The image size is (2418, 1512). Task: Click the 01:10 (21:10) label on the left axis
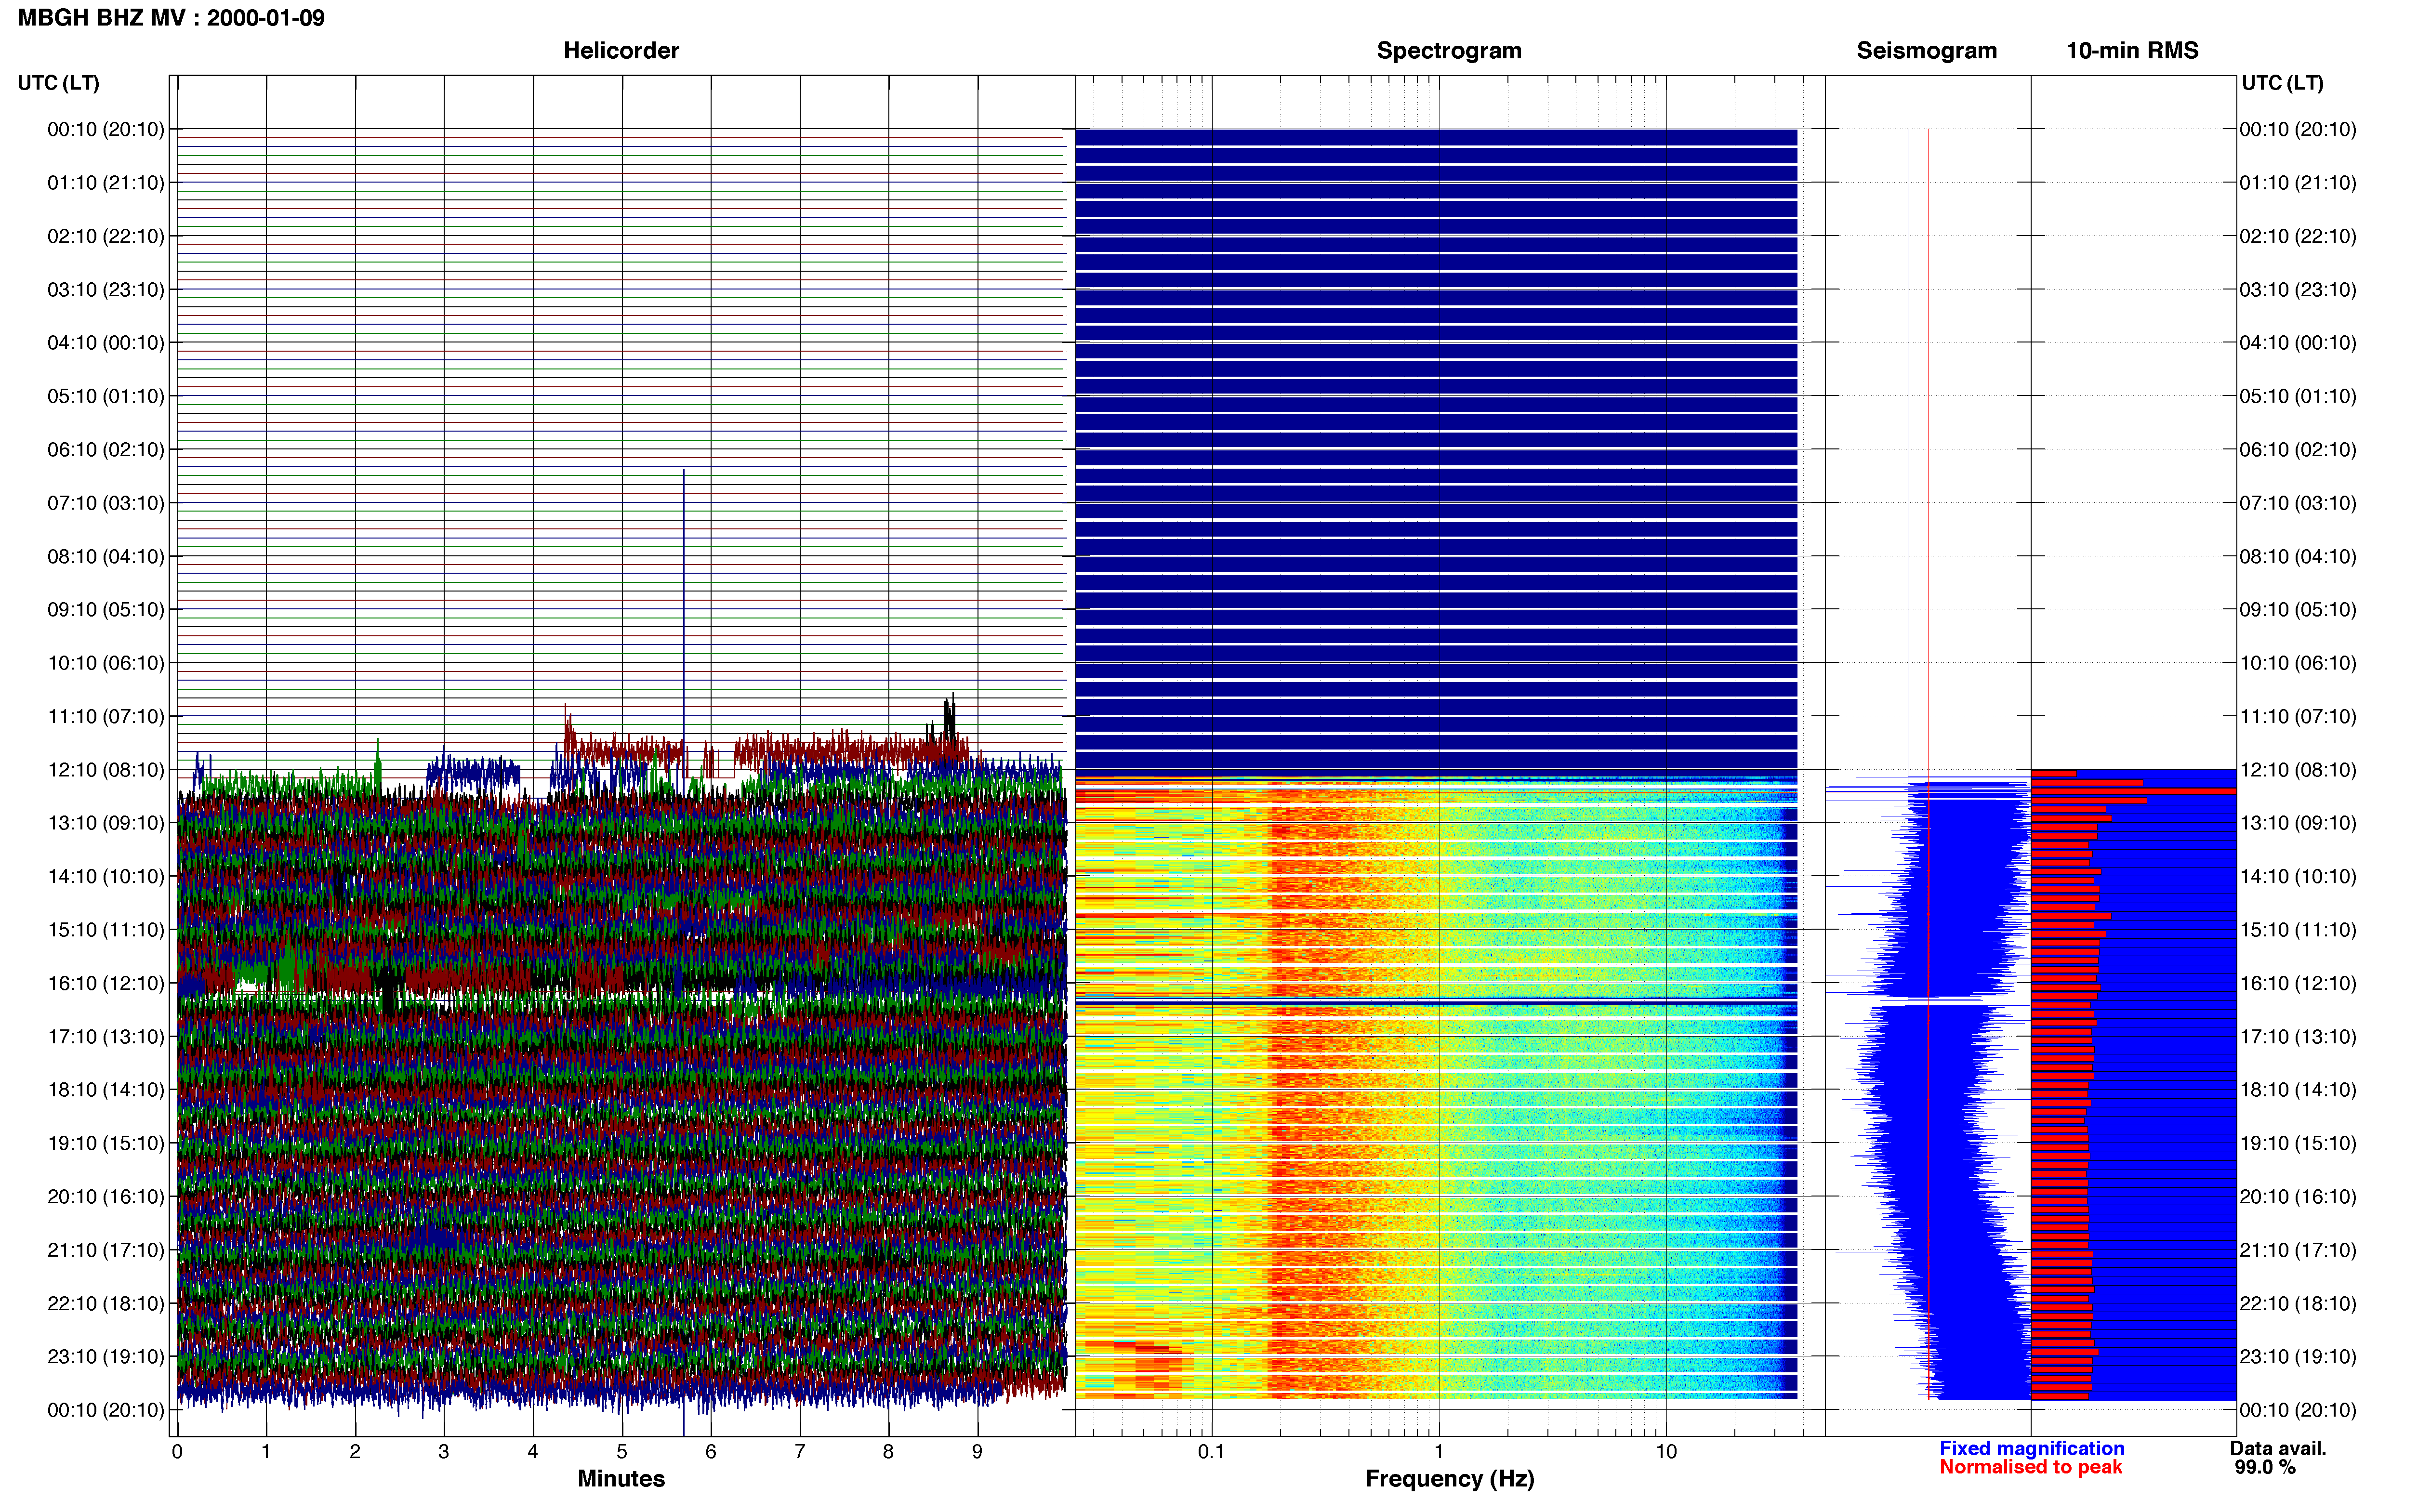(x=106, y=183)
